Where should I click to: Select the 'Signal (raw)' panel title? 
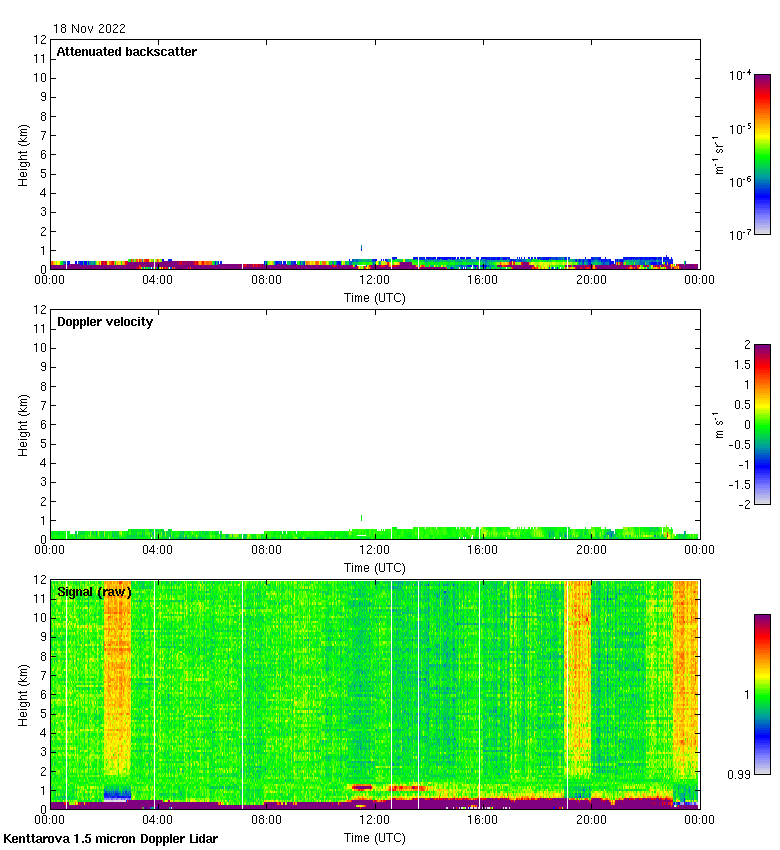(94, 592)
